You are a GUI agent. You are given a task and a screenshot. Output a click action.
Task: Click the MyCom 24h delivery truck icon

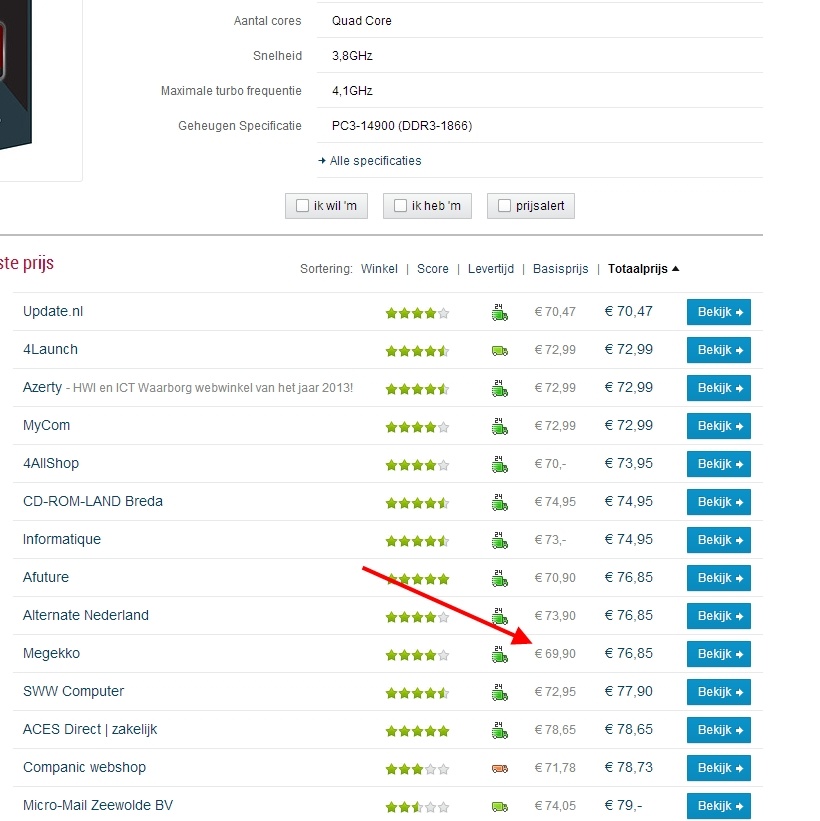pyautogui.click(x=500, y=427)
